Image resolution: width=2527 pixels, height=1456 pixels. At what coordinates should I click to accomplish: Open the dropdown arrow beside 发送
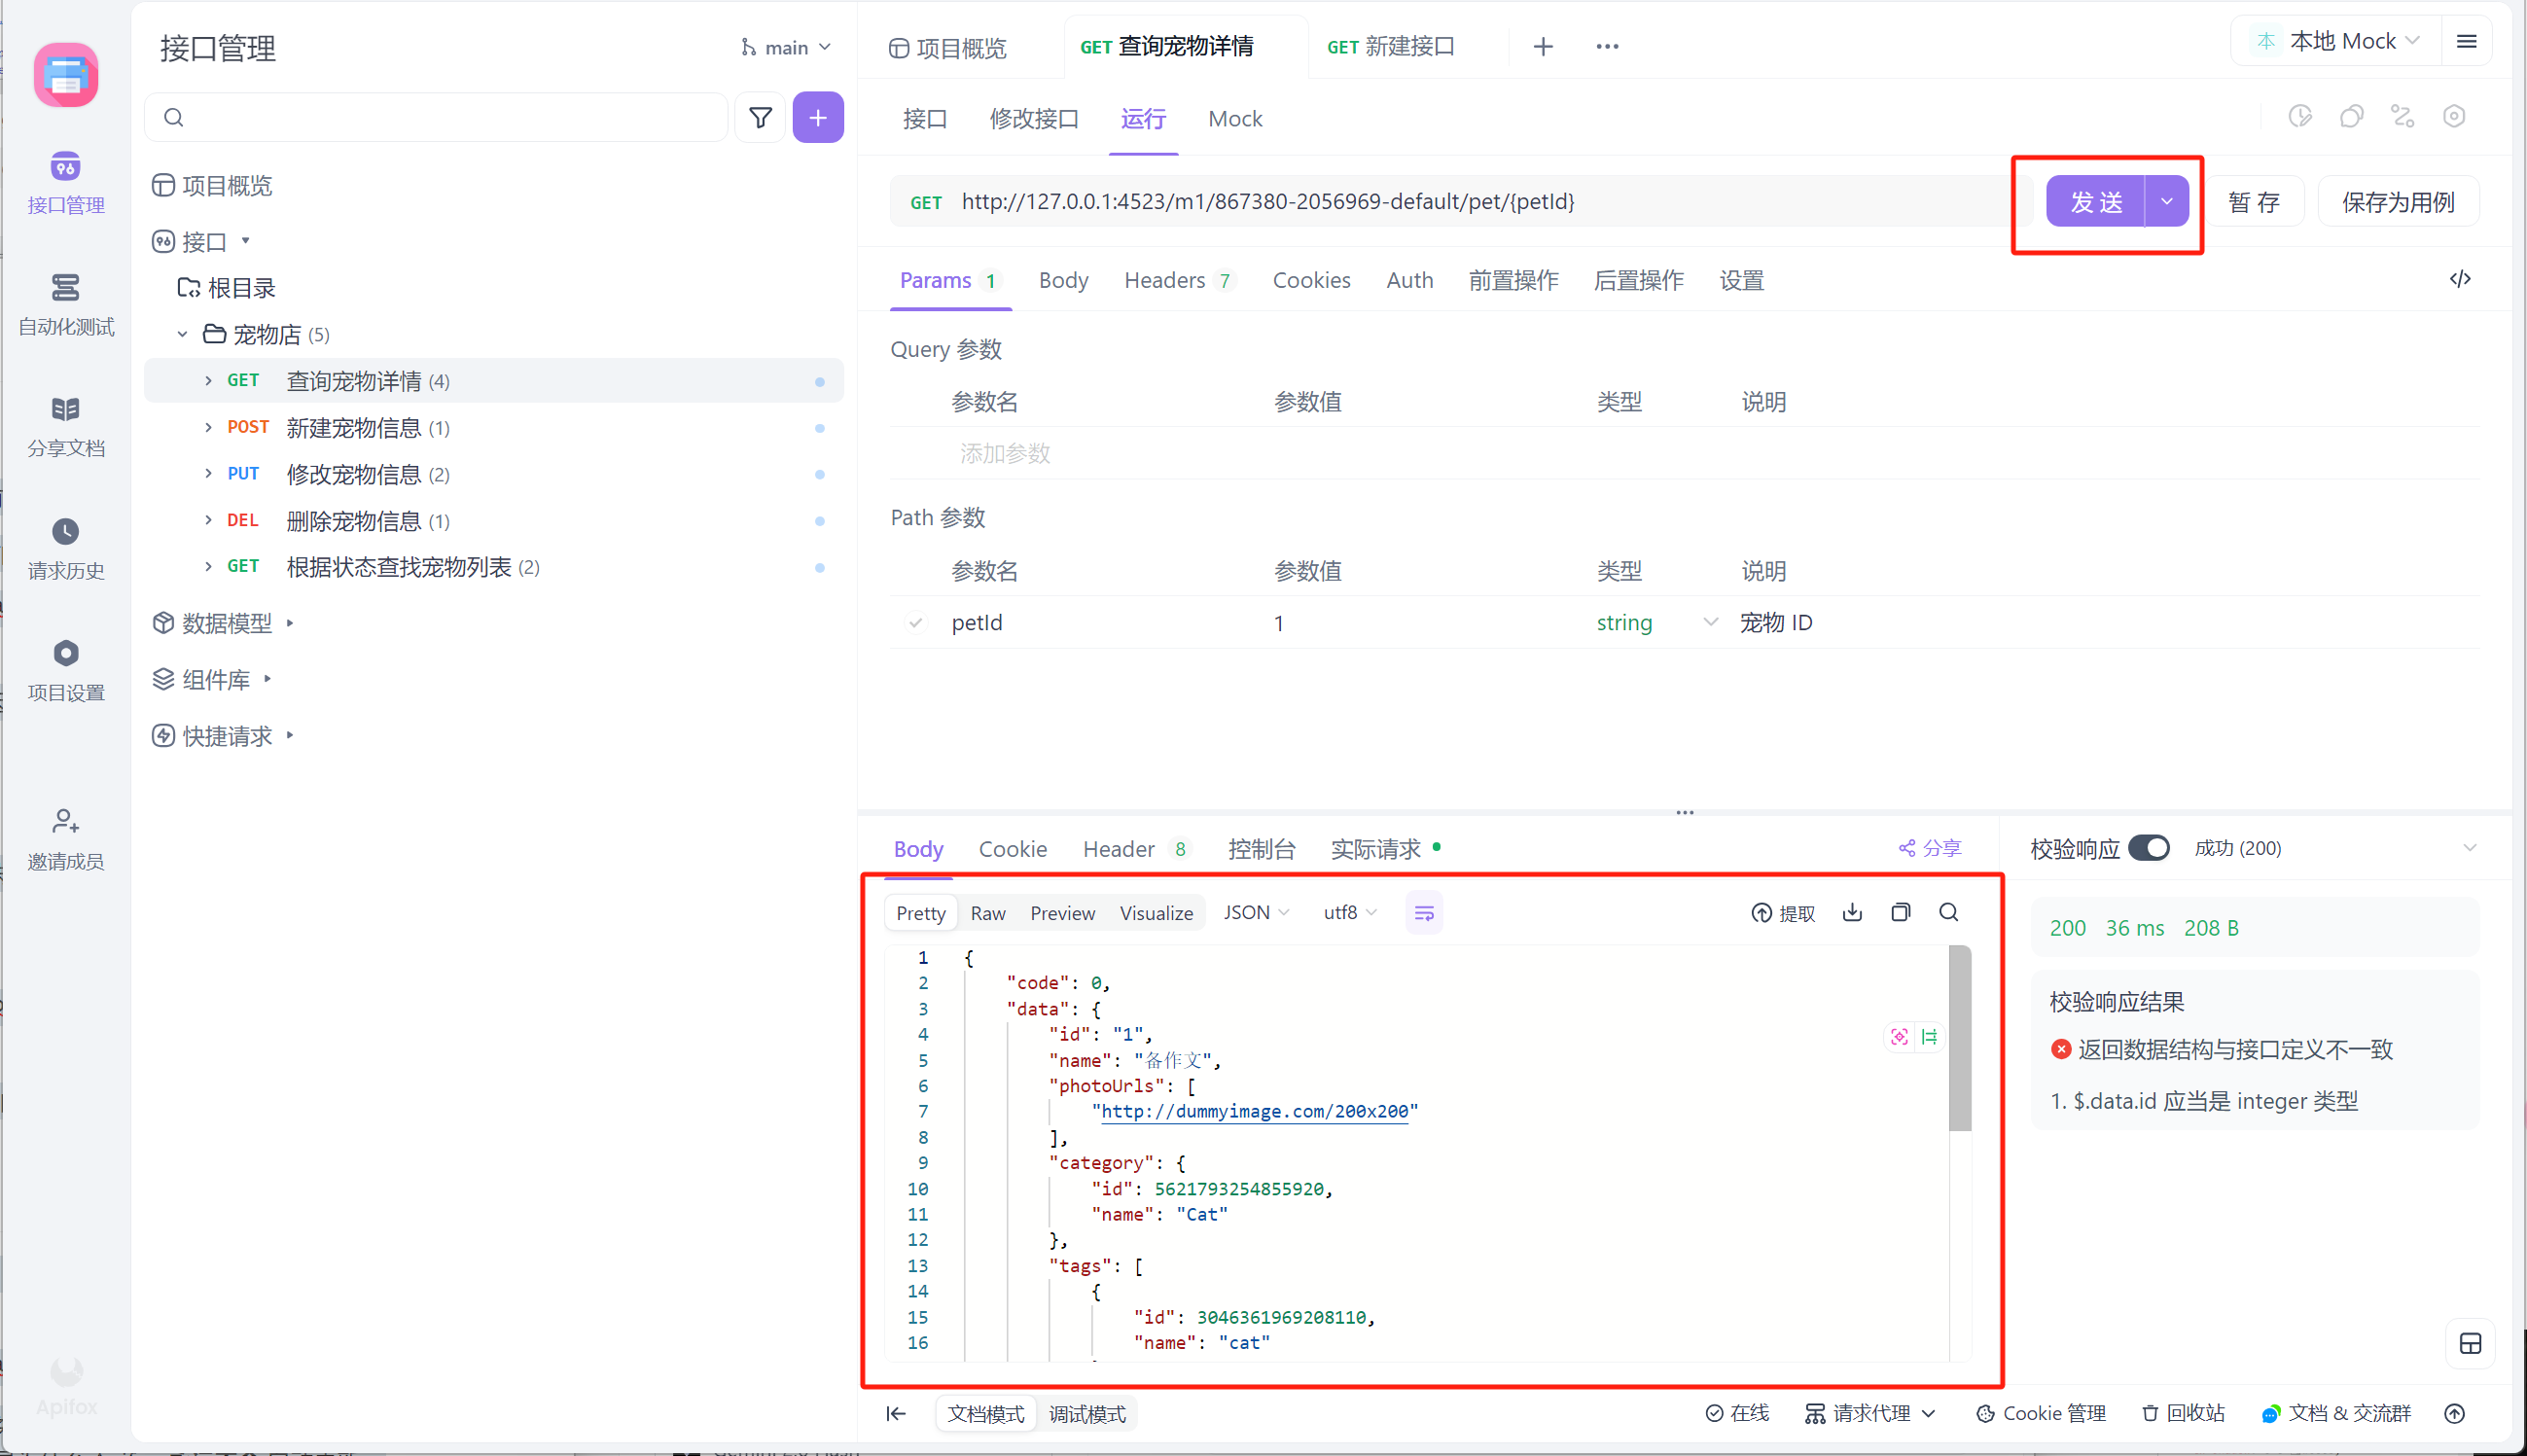tap(2166, 201)
